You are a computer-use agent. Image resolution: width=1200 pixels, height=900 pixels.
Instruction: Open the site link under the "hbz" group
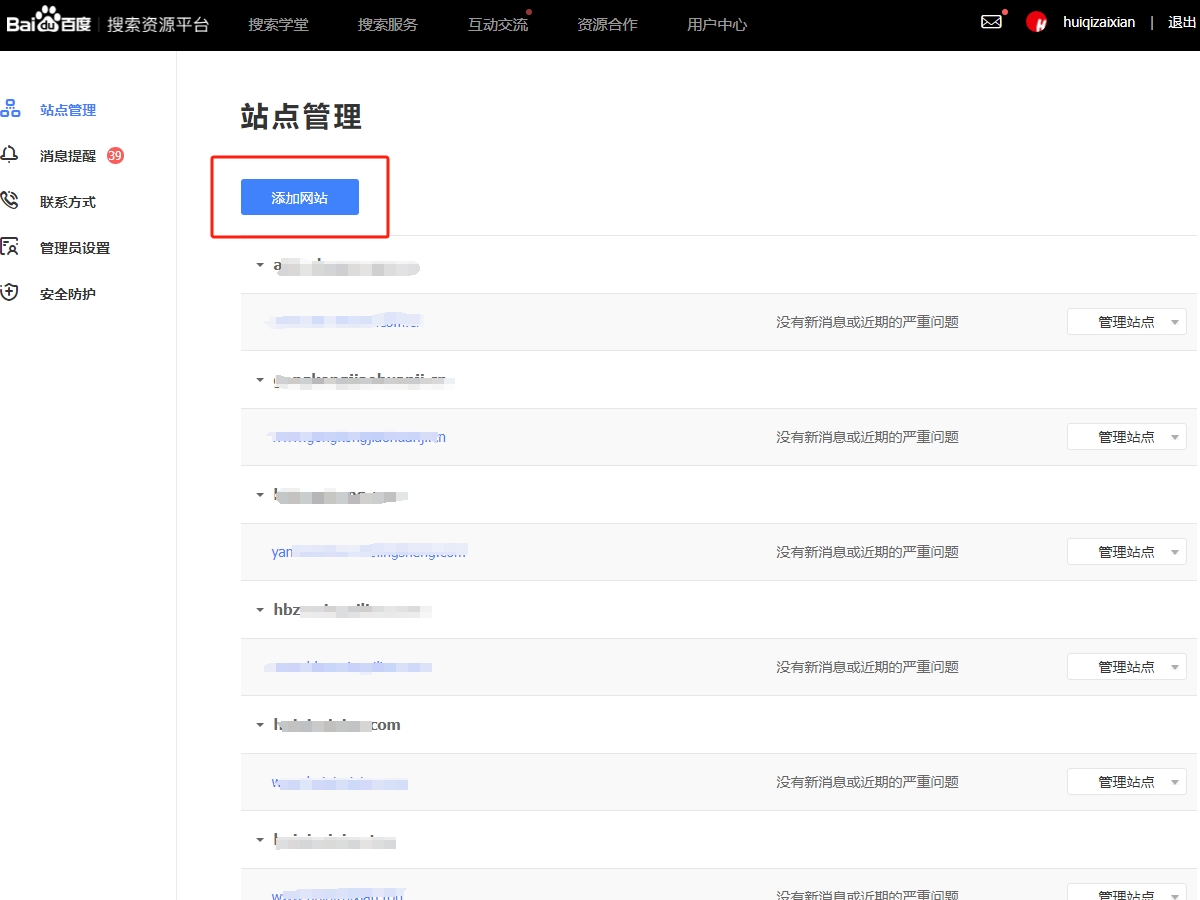pos(349,667)
